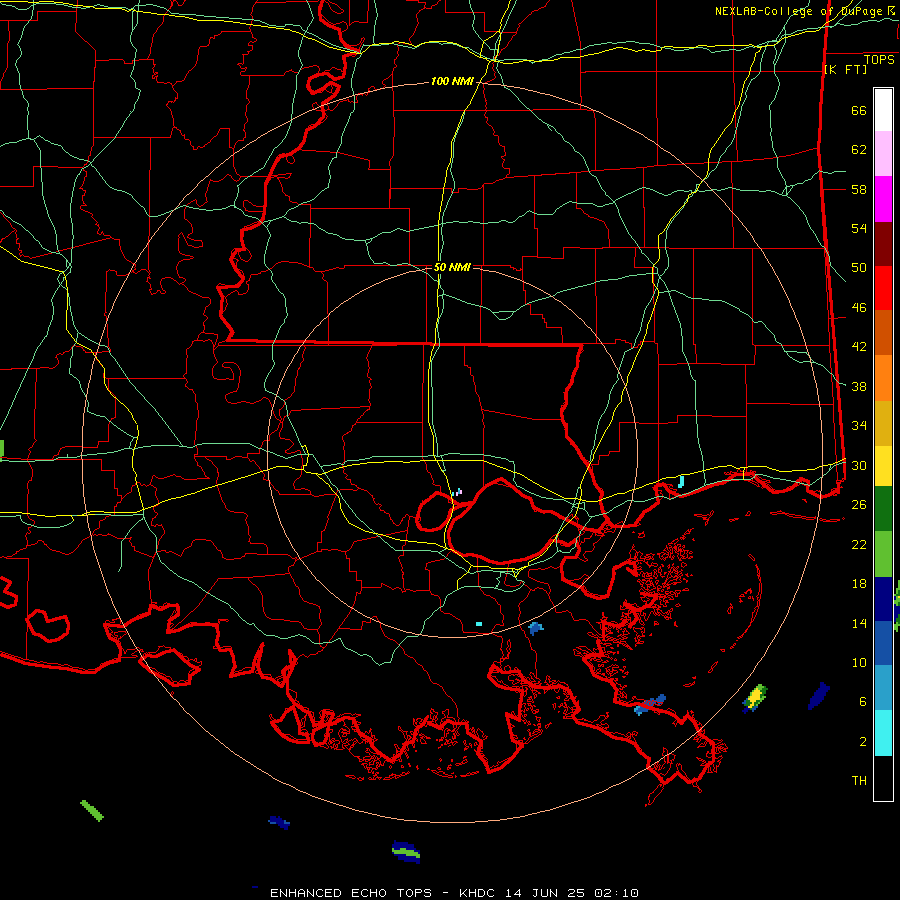The width and height of the screenshot is (900, 900).
Task: Click the 18 legend value label
Action: click(859, 584)
